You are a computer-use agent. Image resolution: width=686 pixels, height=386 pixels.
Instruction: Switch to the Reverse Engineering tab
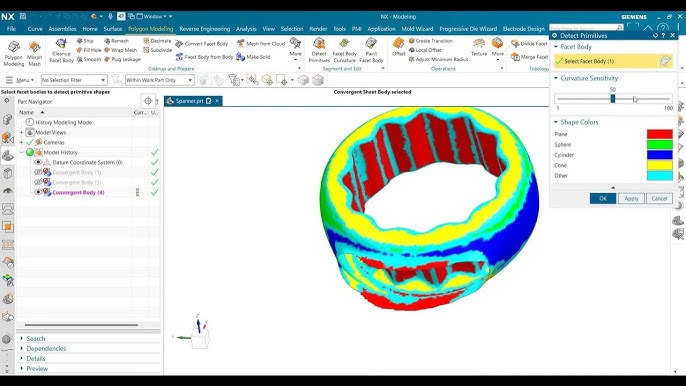[x=204, y=29]
